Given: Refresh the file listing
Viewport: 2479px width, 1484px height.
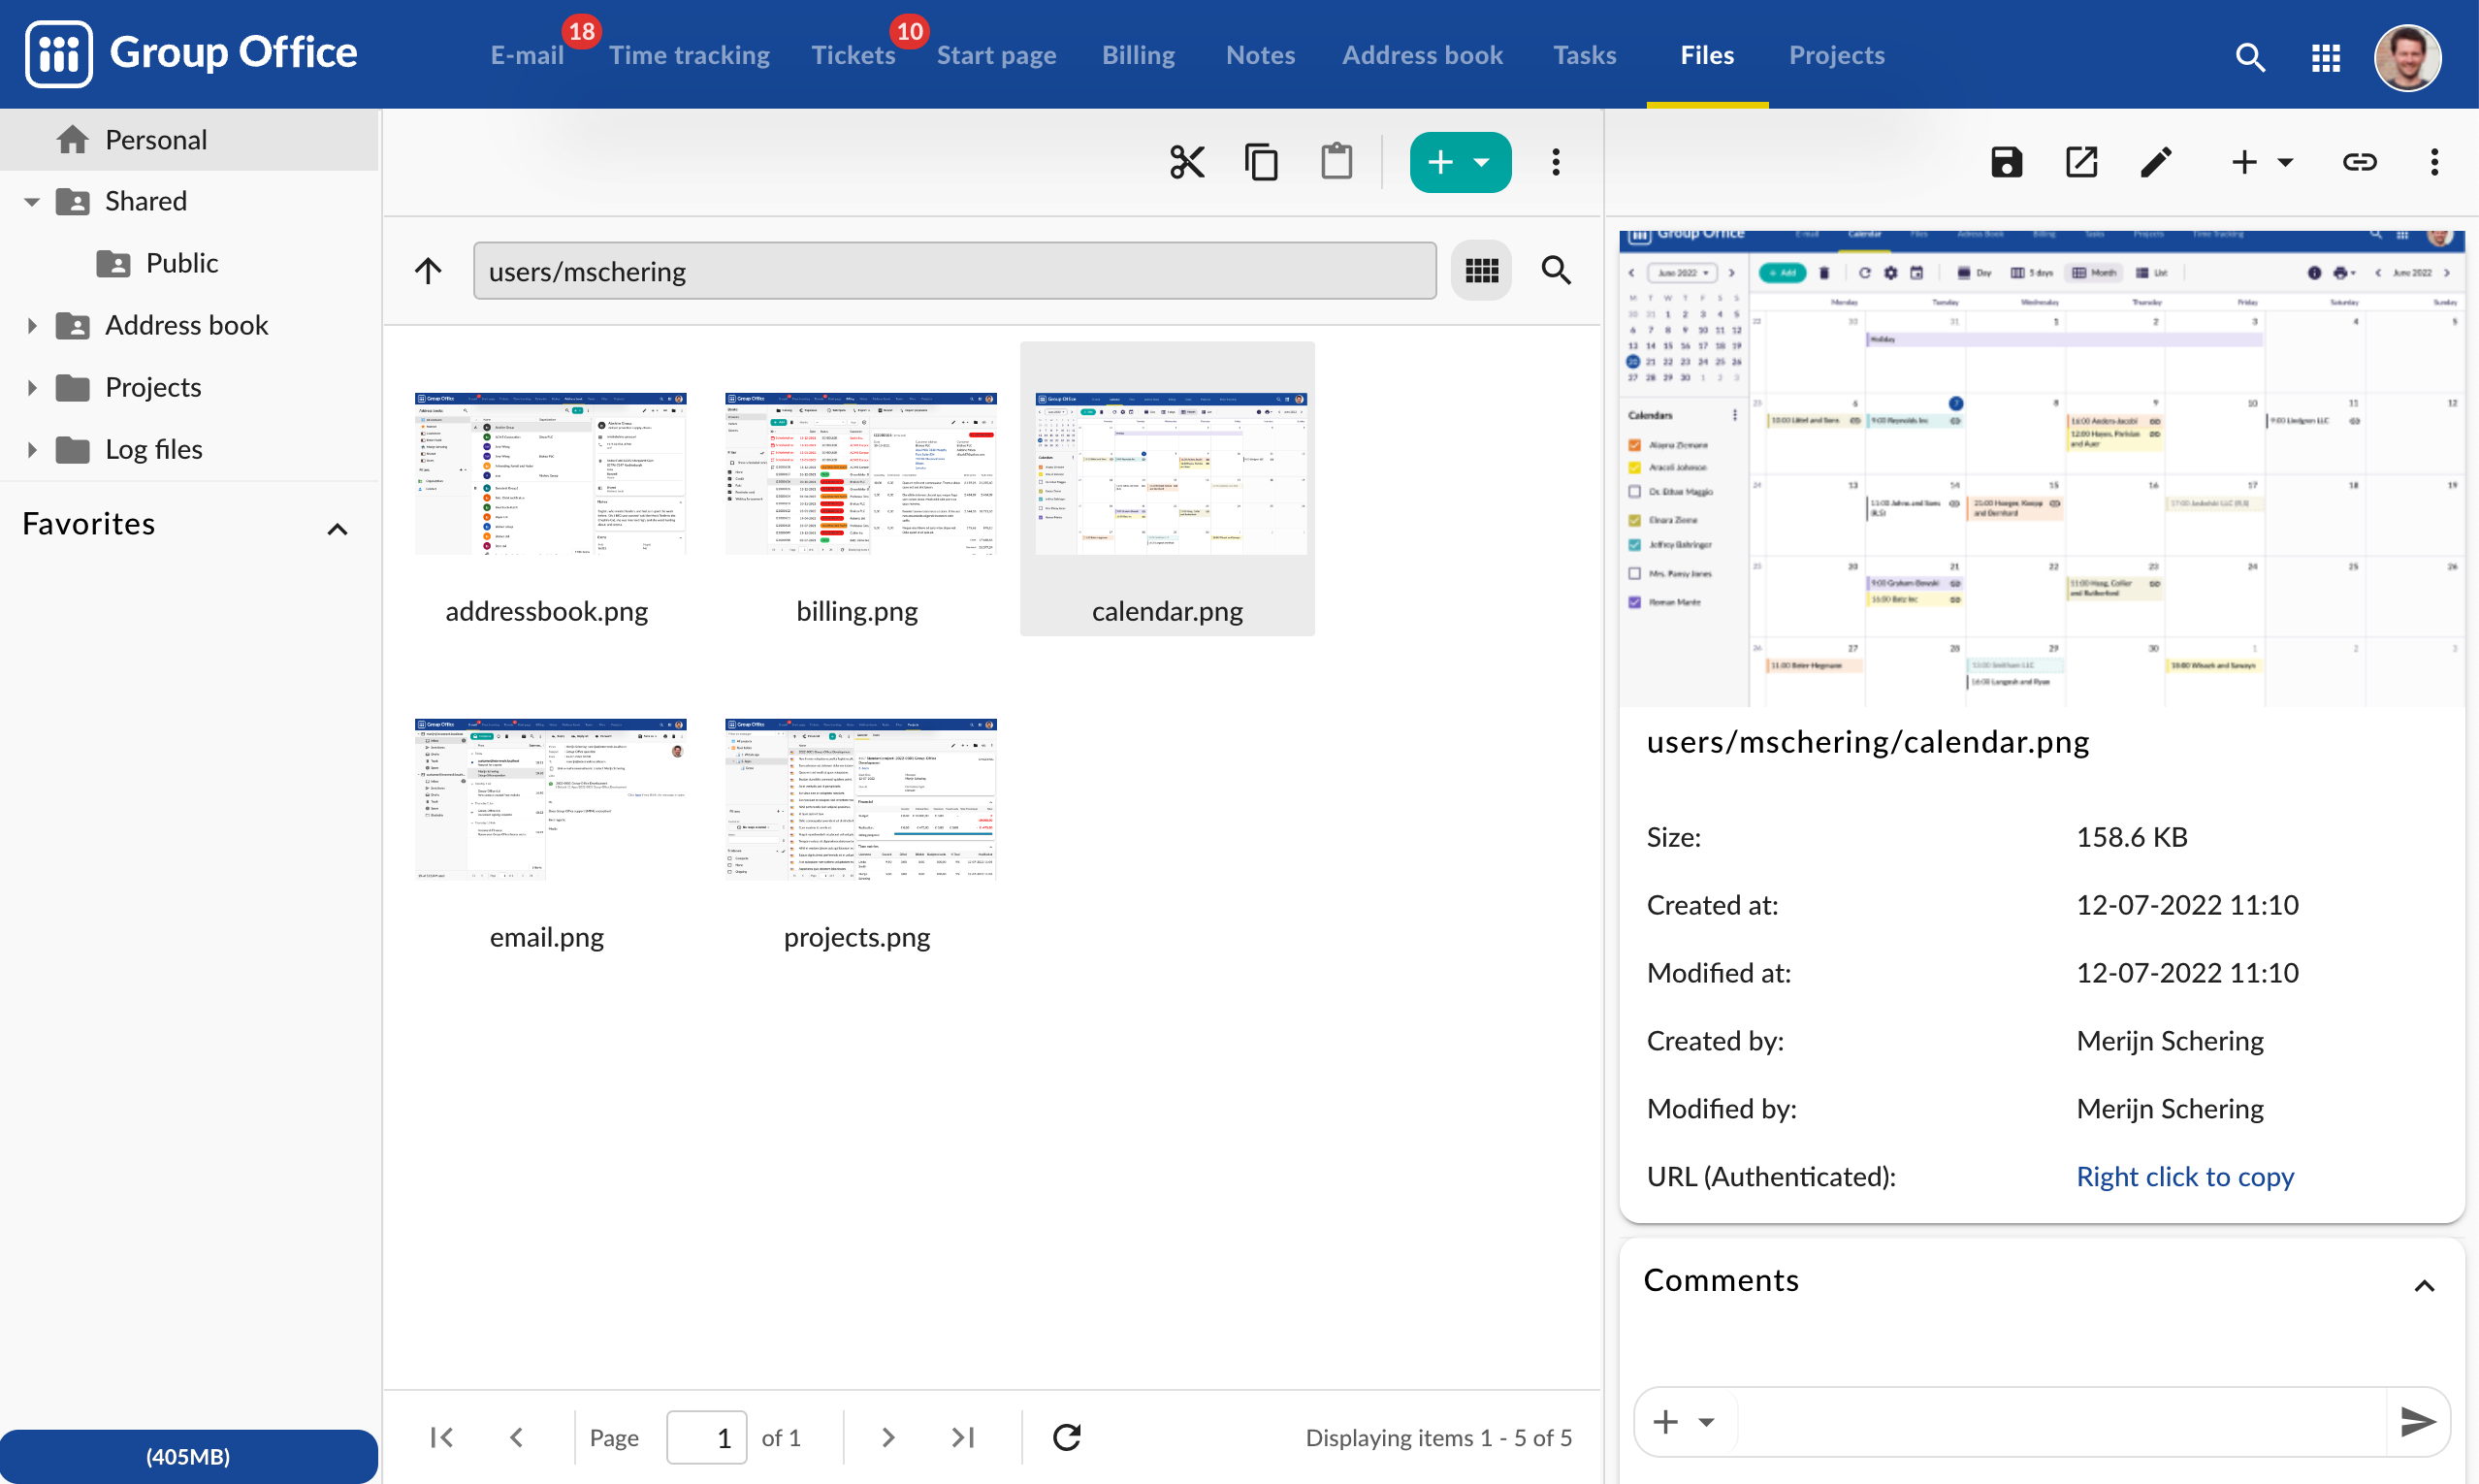Looking at the screenshot, I should 1067,1437.
